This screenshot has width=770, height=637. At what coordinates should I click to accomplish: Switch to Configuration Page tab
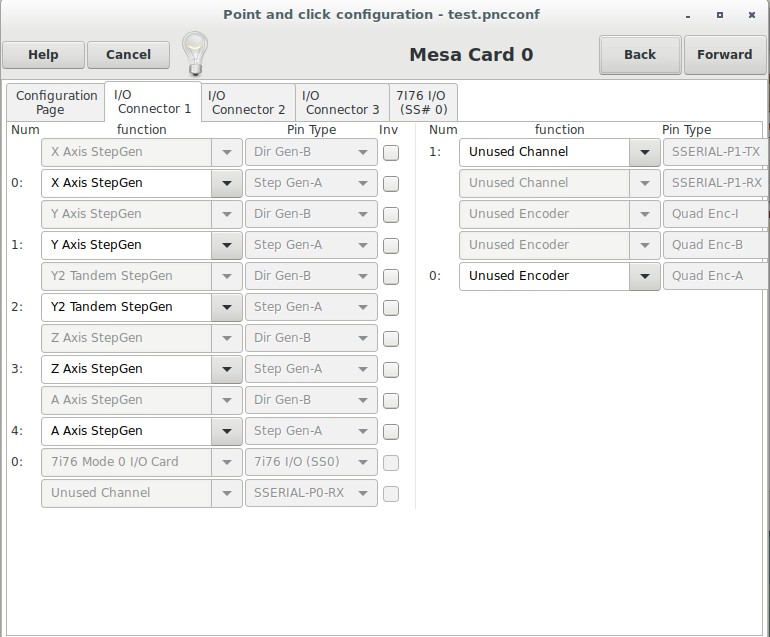pos(55,102)
